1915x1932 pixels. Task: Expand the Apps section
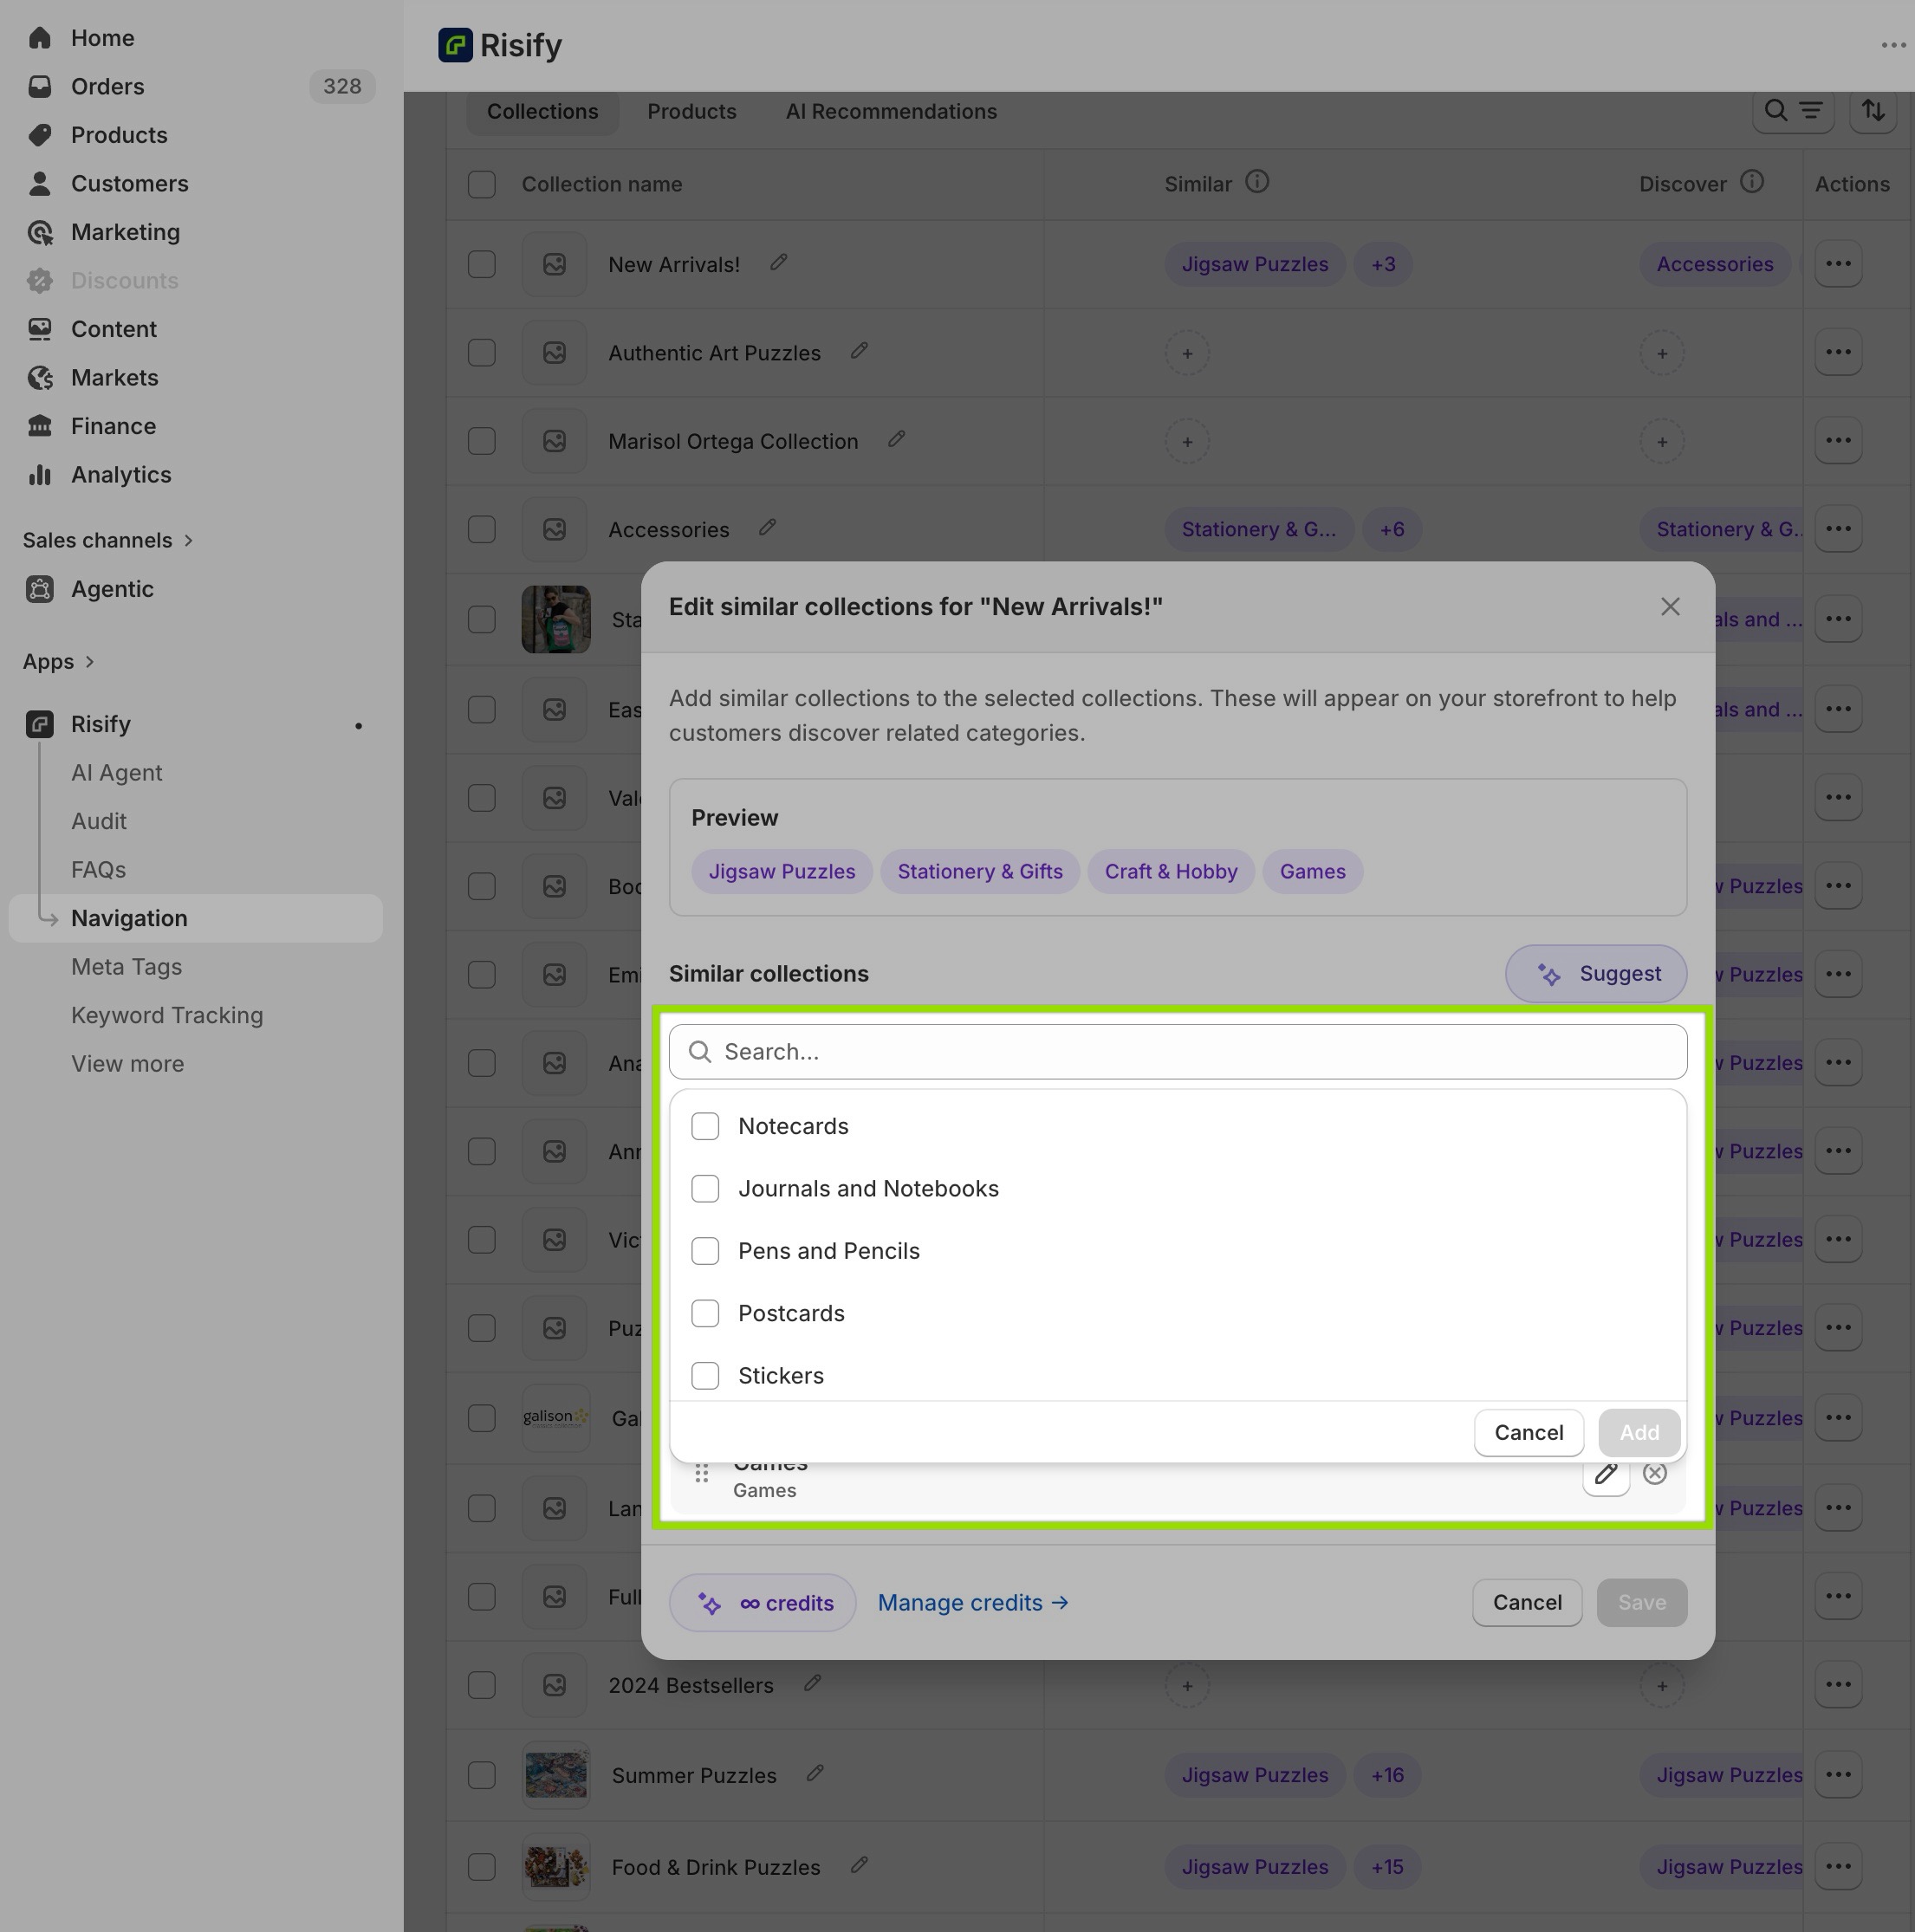pos(59,662)
